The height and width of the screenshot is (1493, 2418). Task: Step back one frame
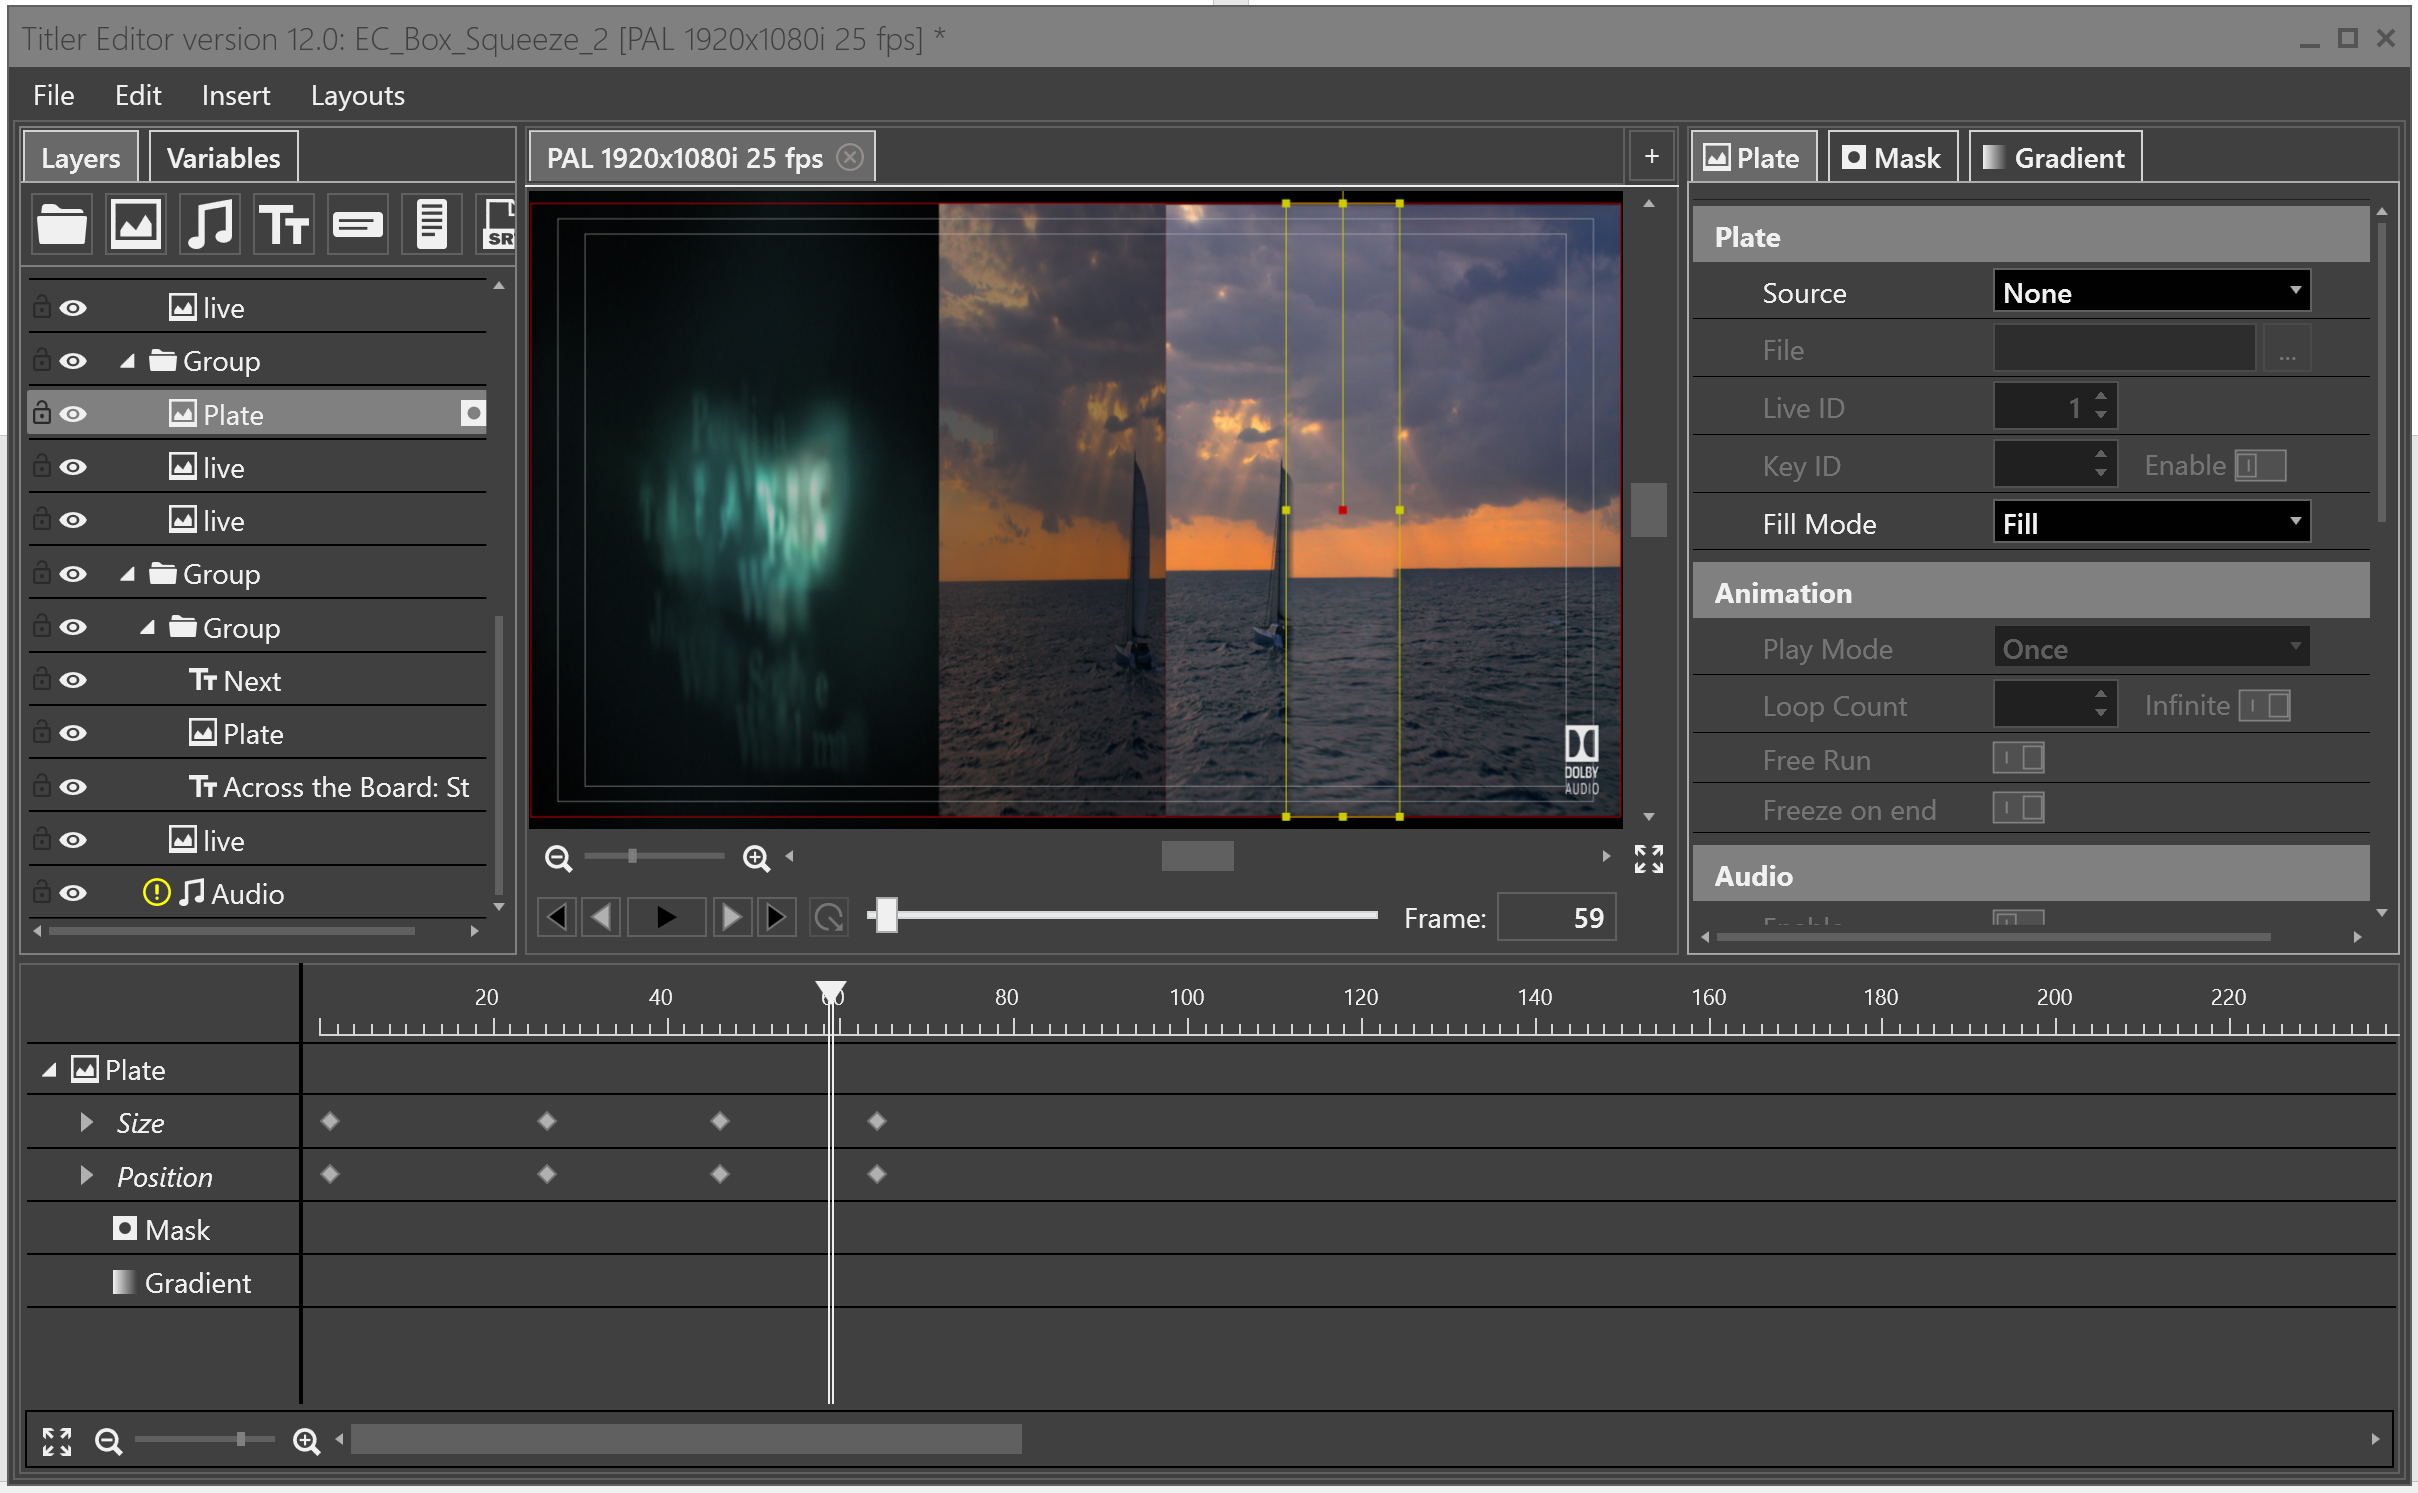[x=601, y=917]
